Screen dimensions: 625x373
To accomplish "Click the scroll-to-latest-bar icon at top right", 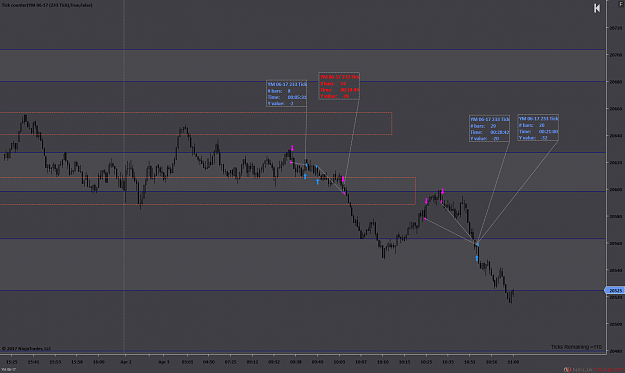I will (x=597, y=8).
